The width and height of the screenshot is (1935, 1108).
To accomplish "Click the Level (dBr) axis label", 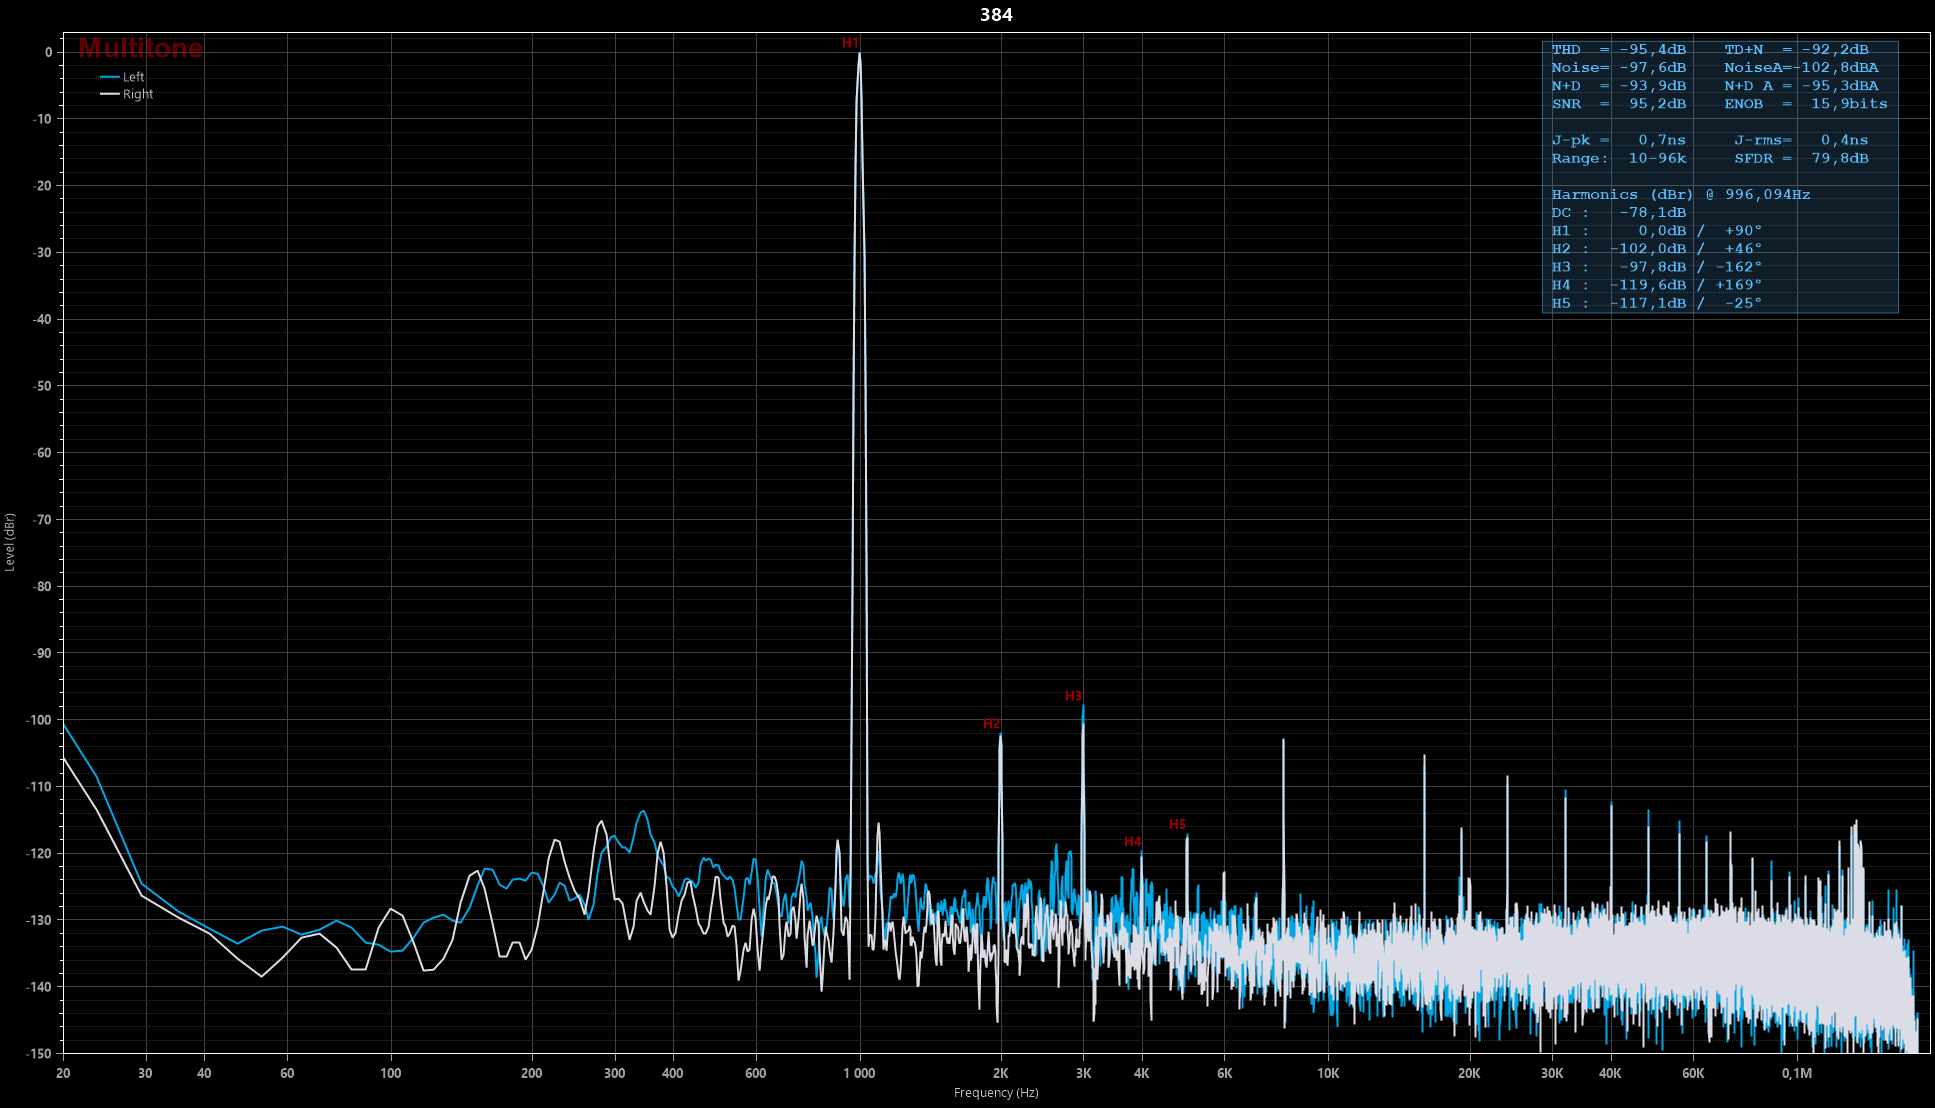I will pyautogui.click(x=10, y=542).
